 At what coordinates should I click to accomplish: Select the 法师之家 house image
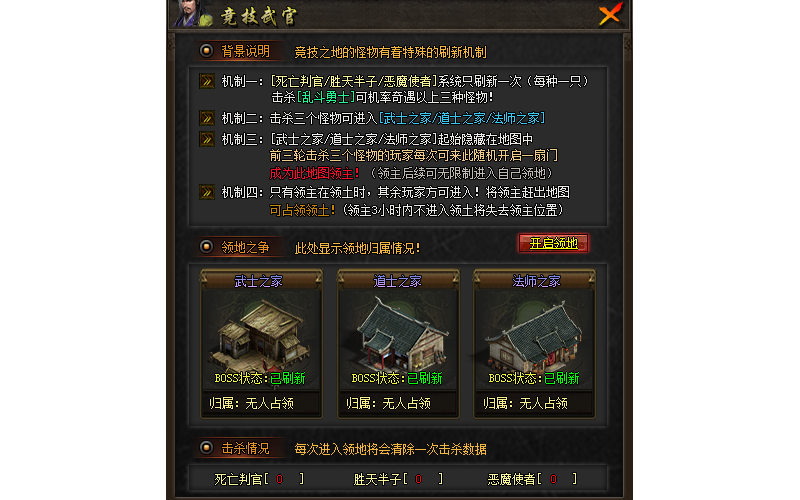(x=534, y=333)
